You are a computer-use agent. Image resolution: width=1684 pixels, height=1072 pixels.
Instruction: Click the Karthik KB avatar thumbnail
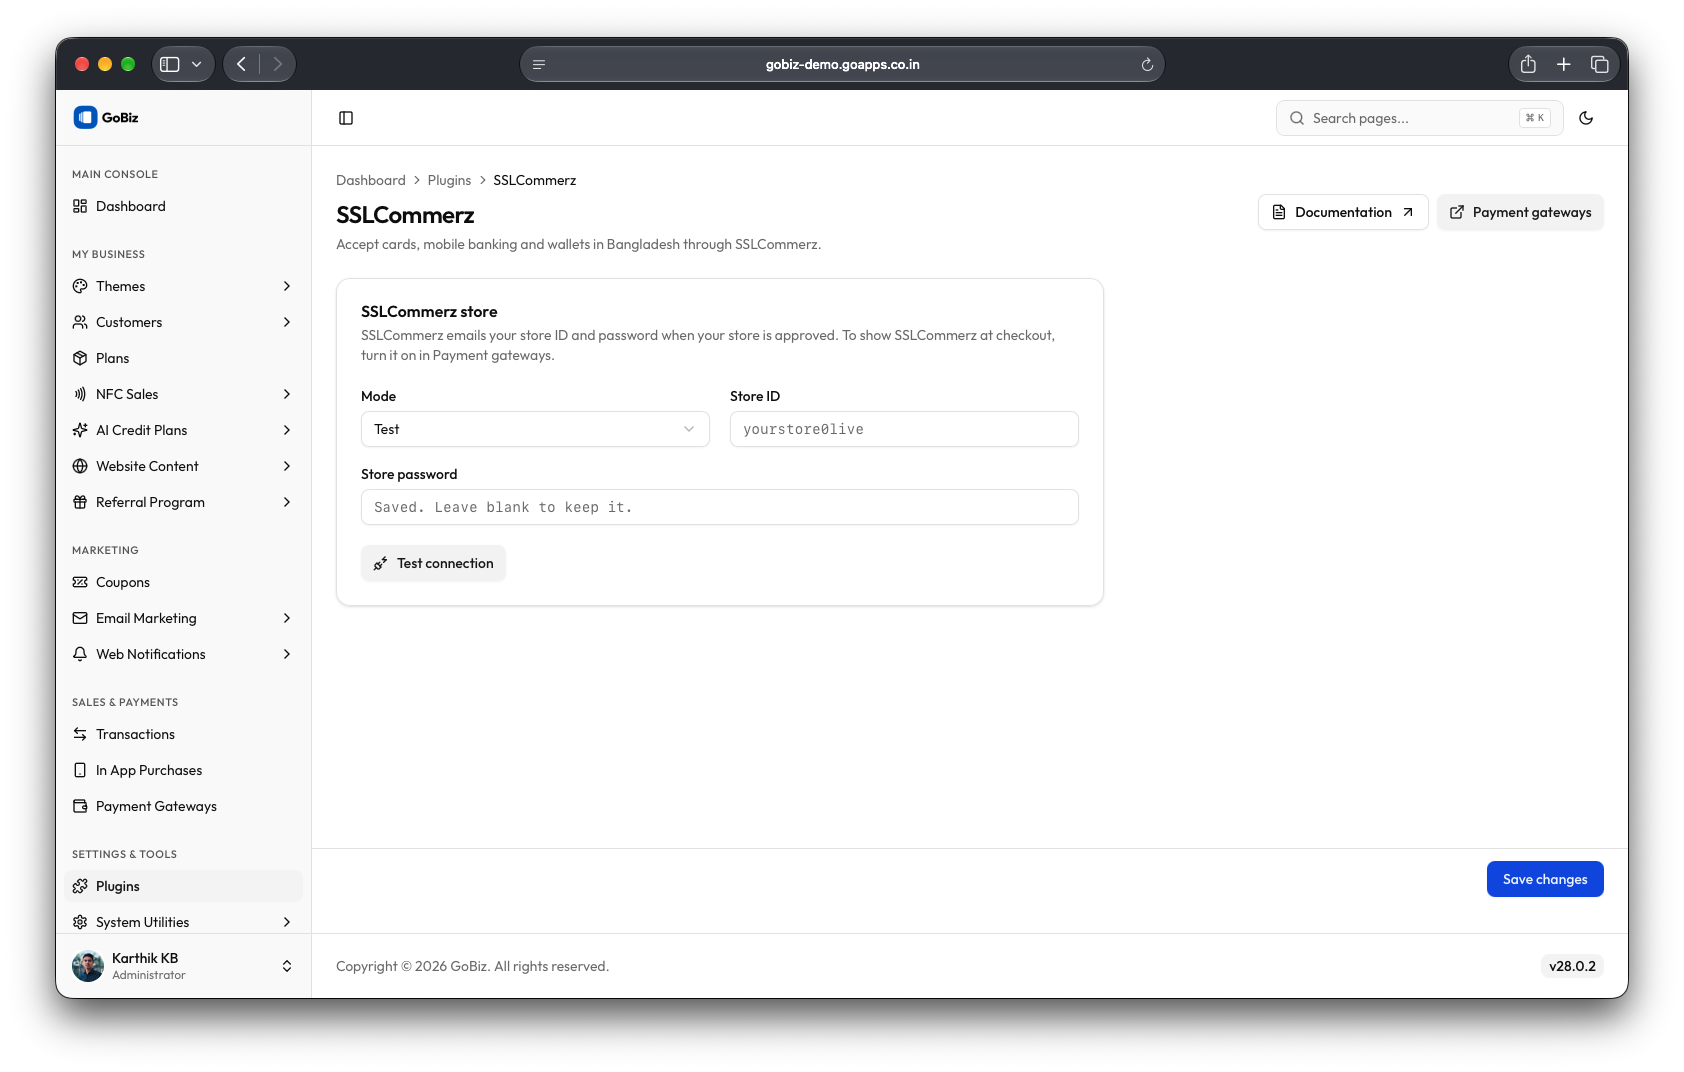[x=88, y=966]
